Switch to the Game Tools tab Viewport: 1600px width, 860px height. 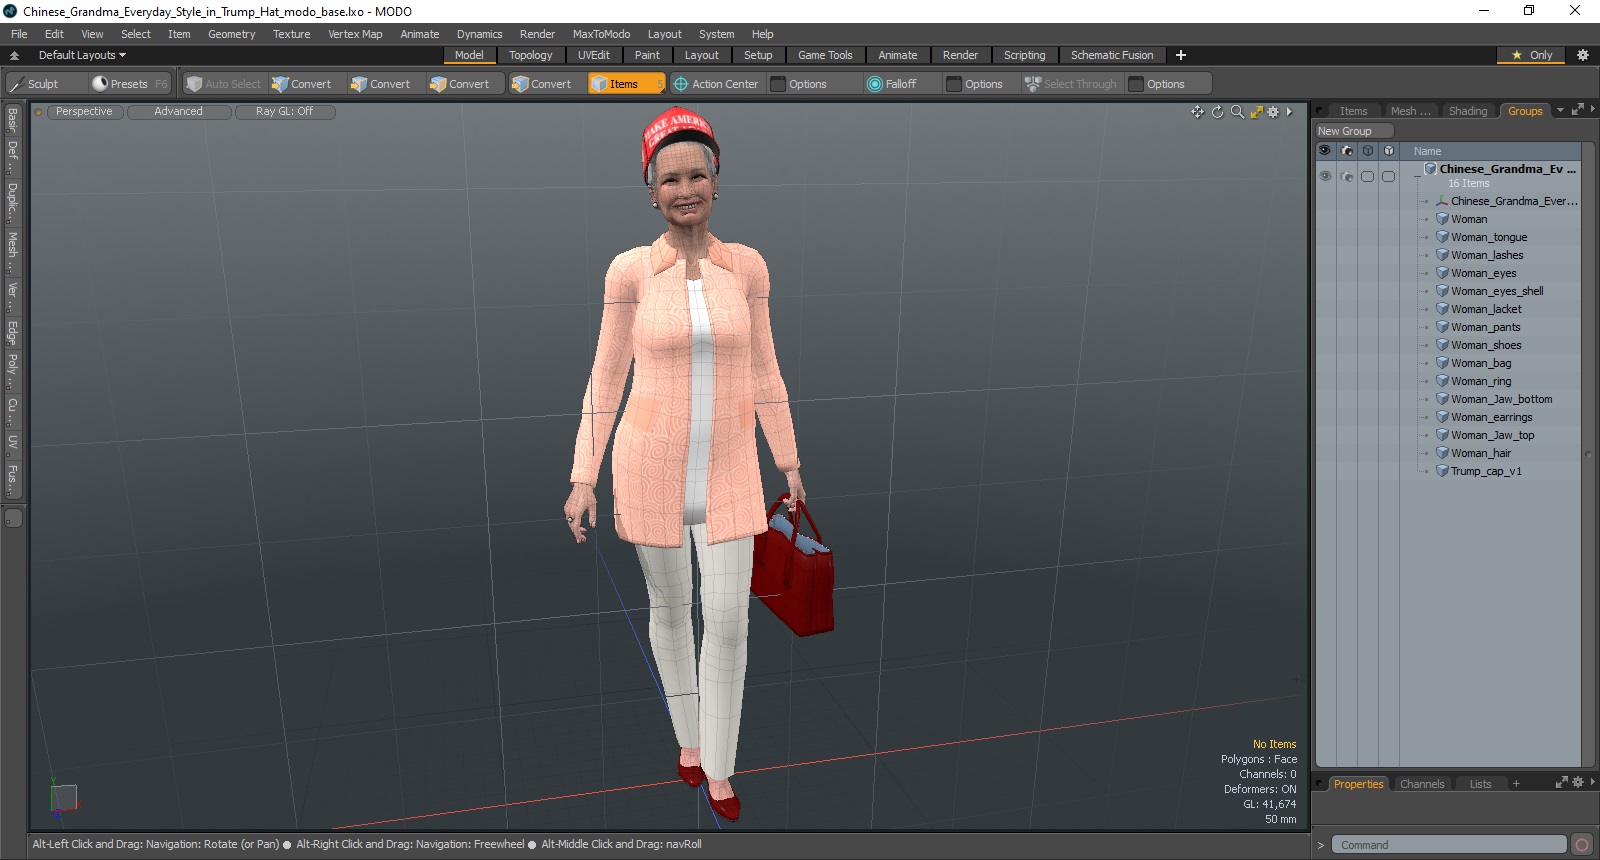(x=825, y=55)
